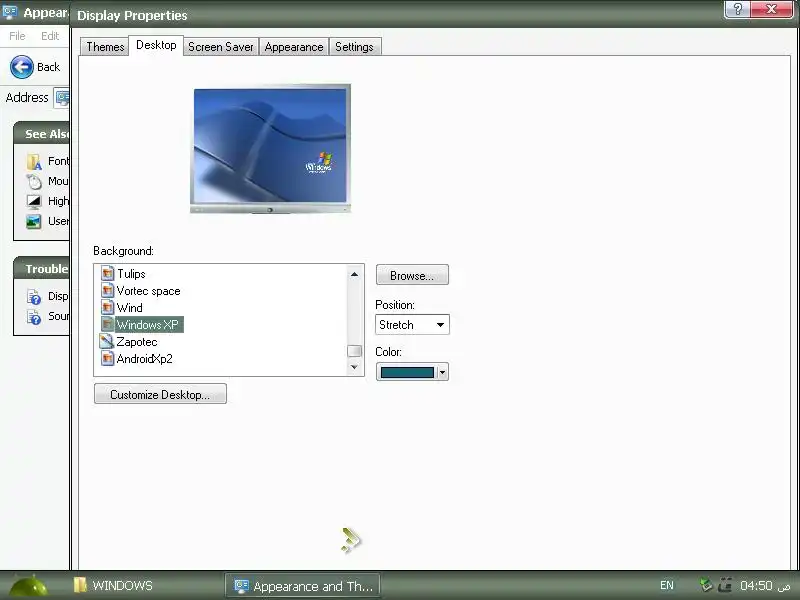Close the Display Properties dialog
Screen dimensions: 800x600
point(771,9)
